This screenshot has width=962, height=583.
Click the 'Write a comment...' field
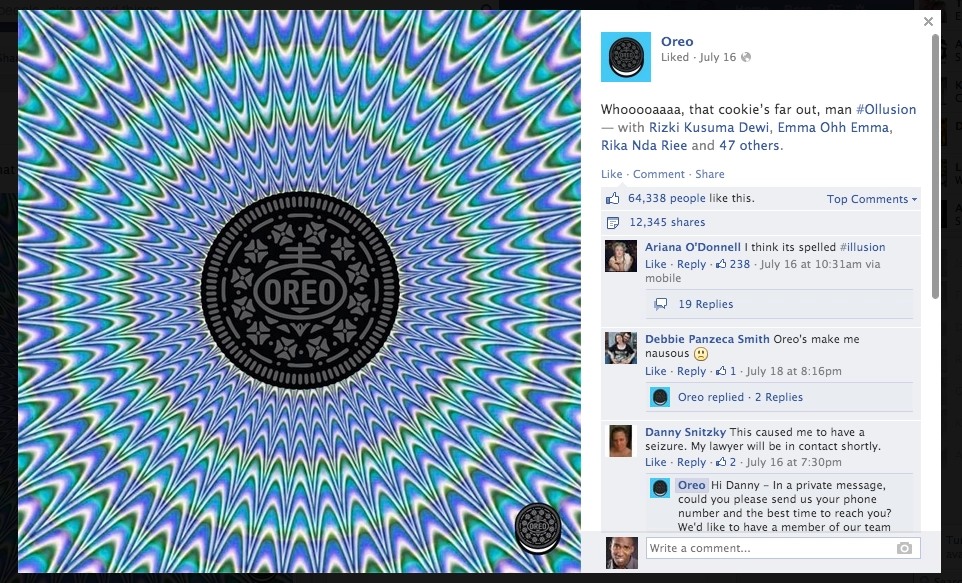click(x=783, y=548)
